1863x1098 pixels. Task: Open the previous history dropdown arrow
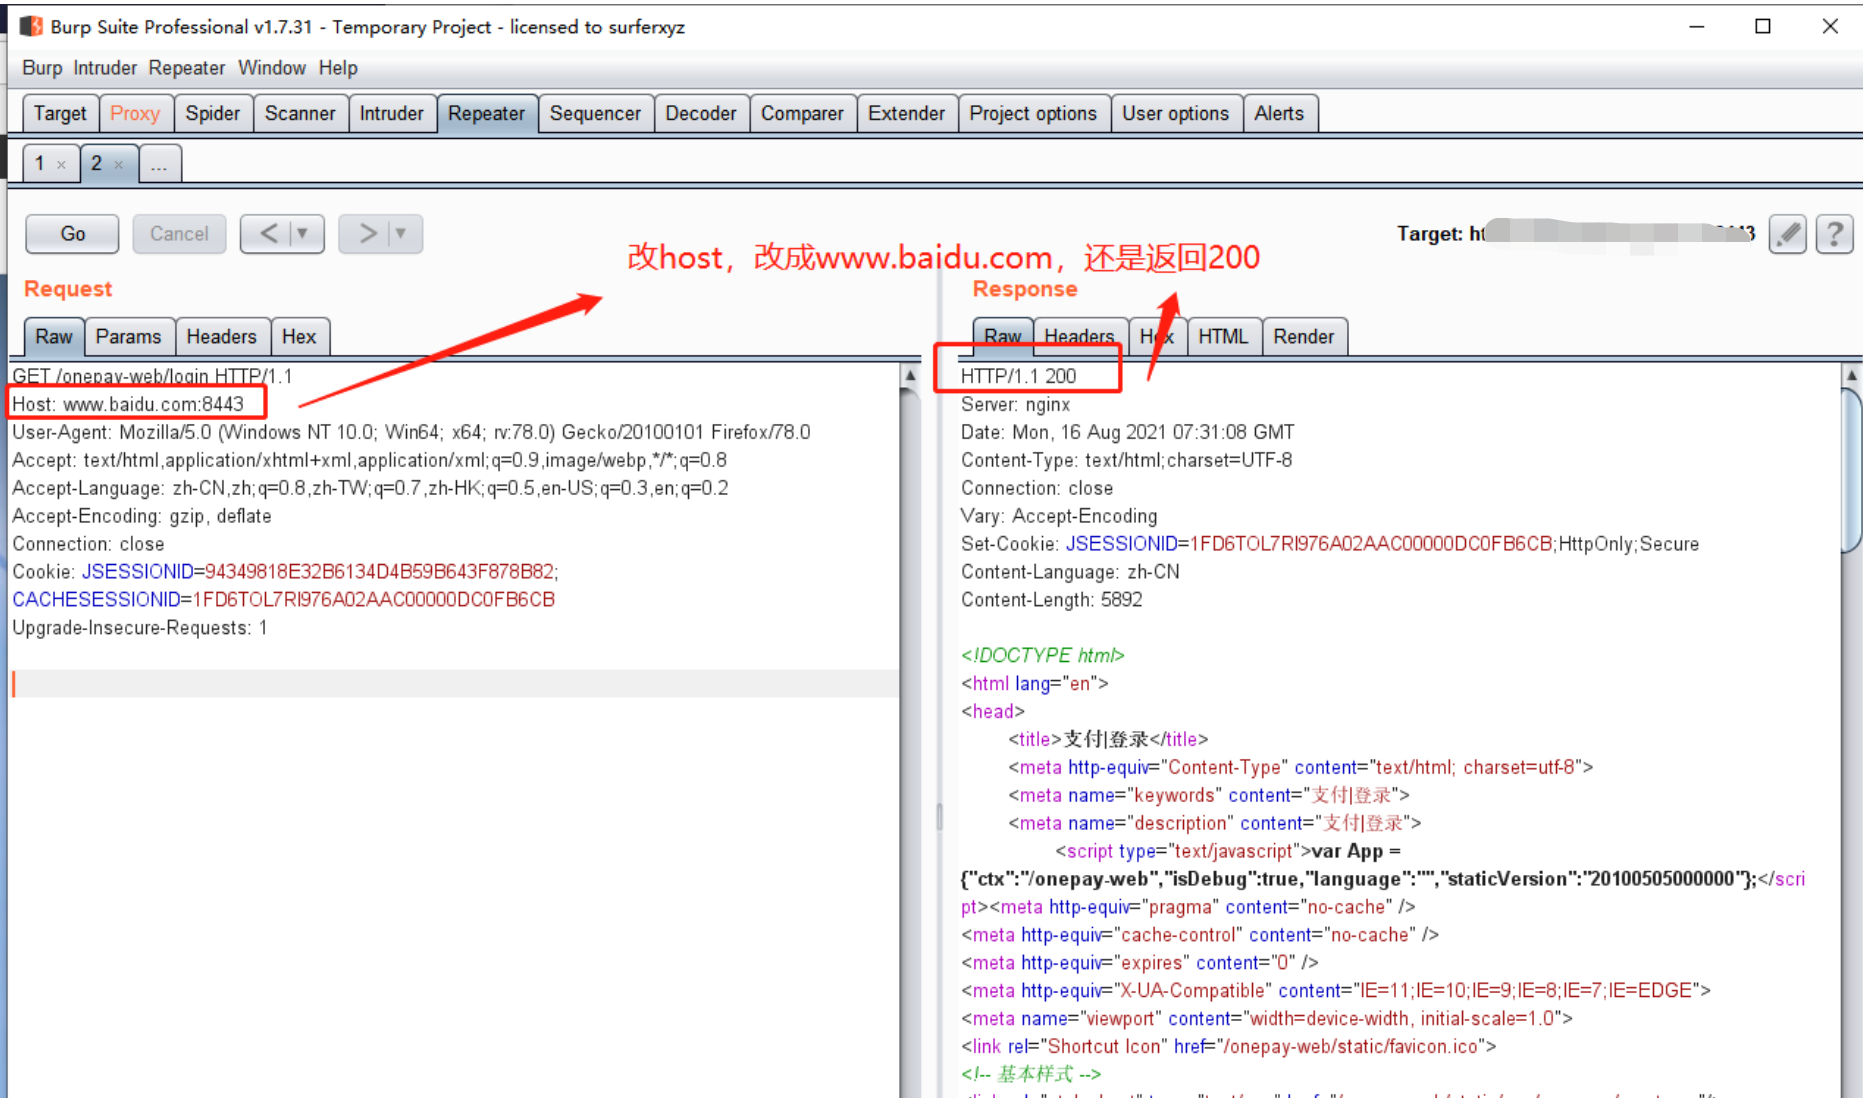pos(303,234)
